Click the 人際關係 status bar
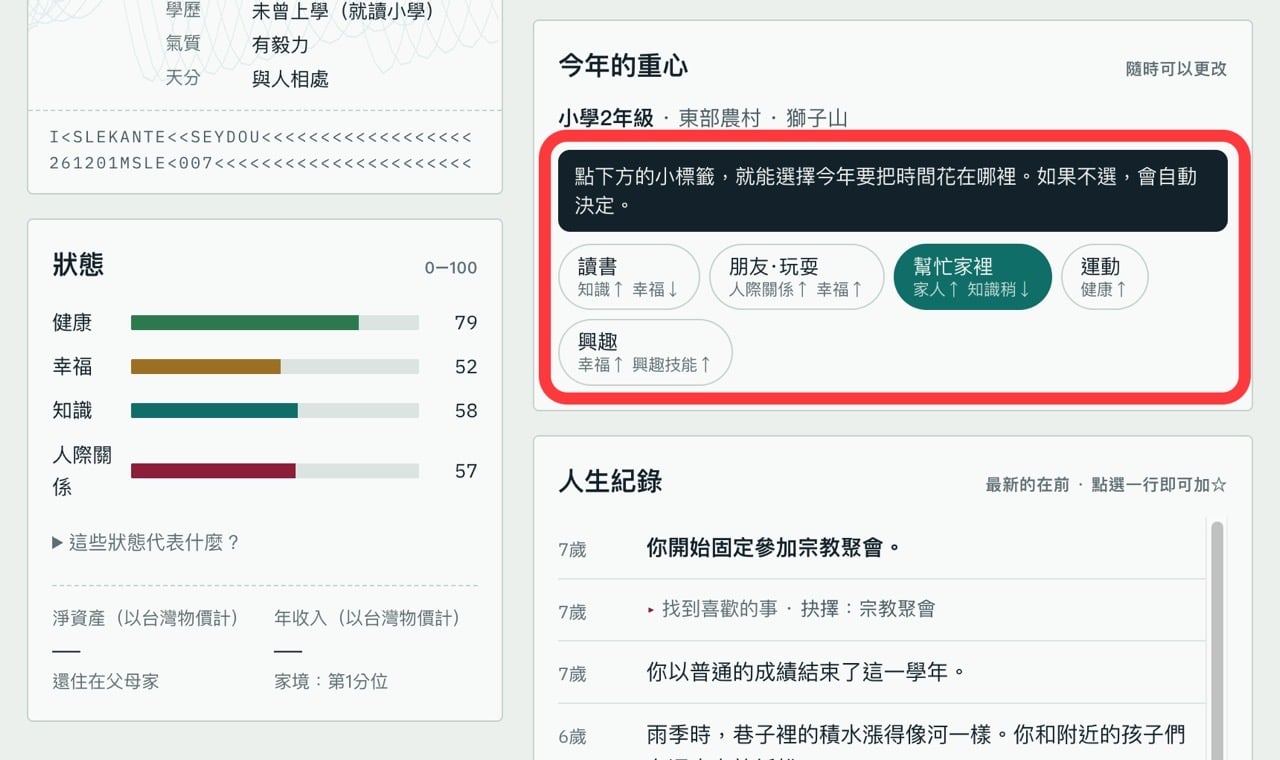This screenshot has height=760, width=1280. (275, 471)
